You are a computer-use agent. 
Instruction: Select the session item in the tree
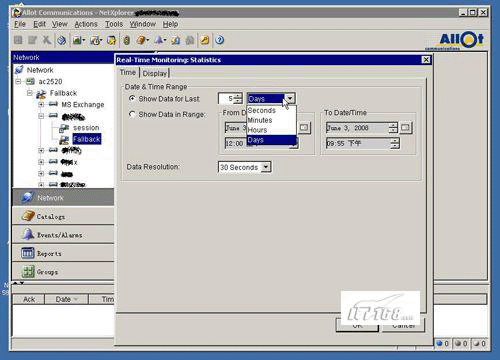(86, 128)
